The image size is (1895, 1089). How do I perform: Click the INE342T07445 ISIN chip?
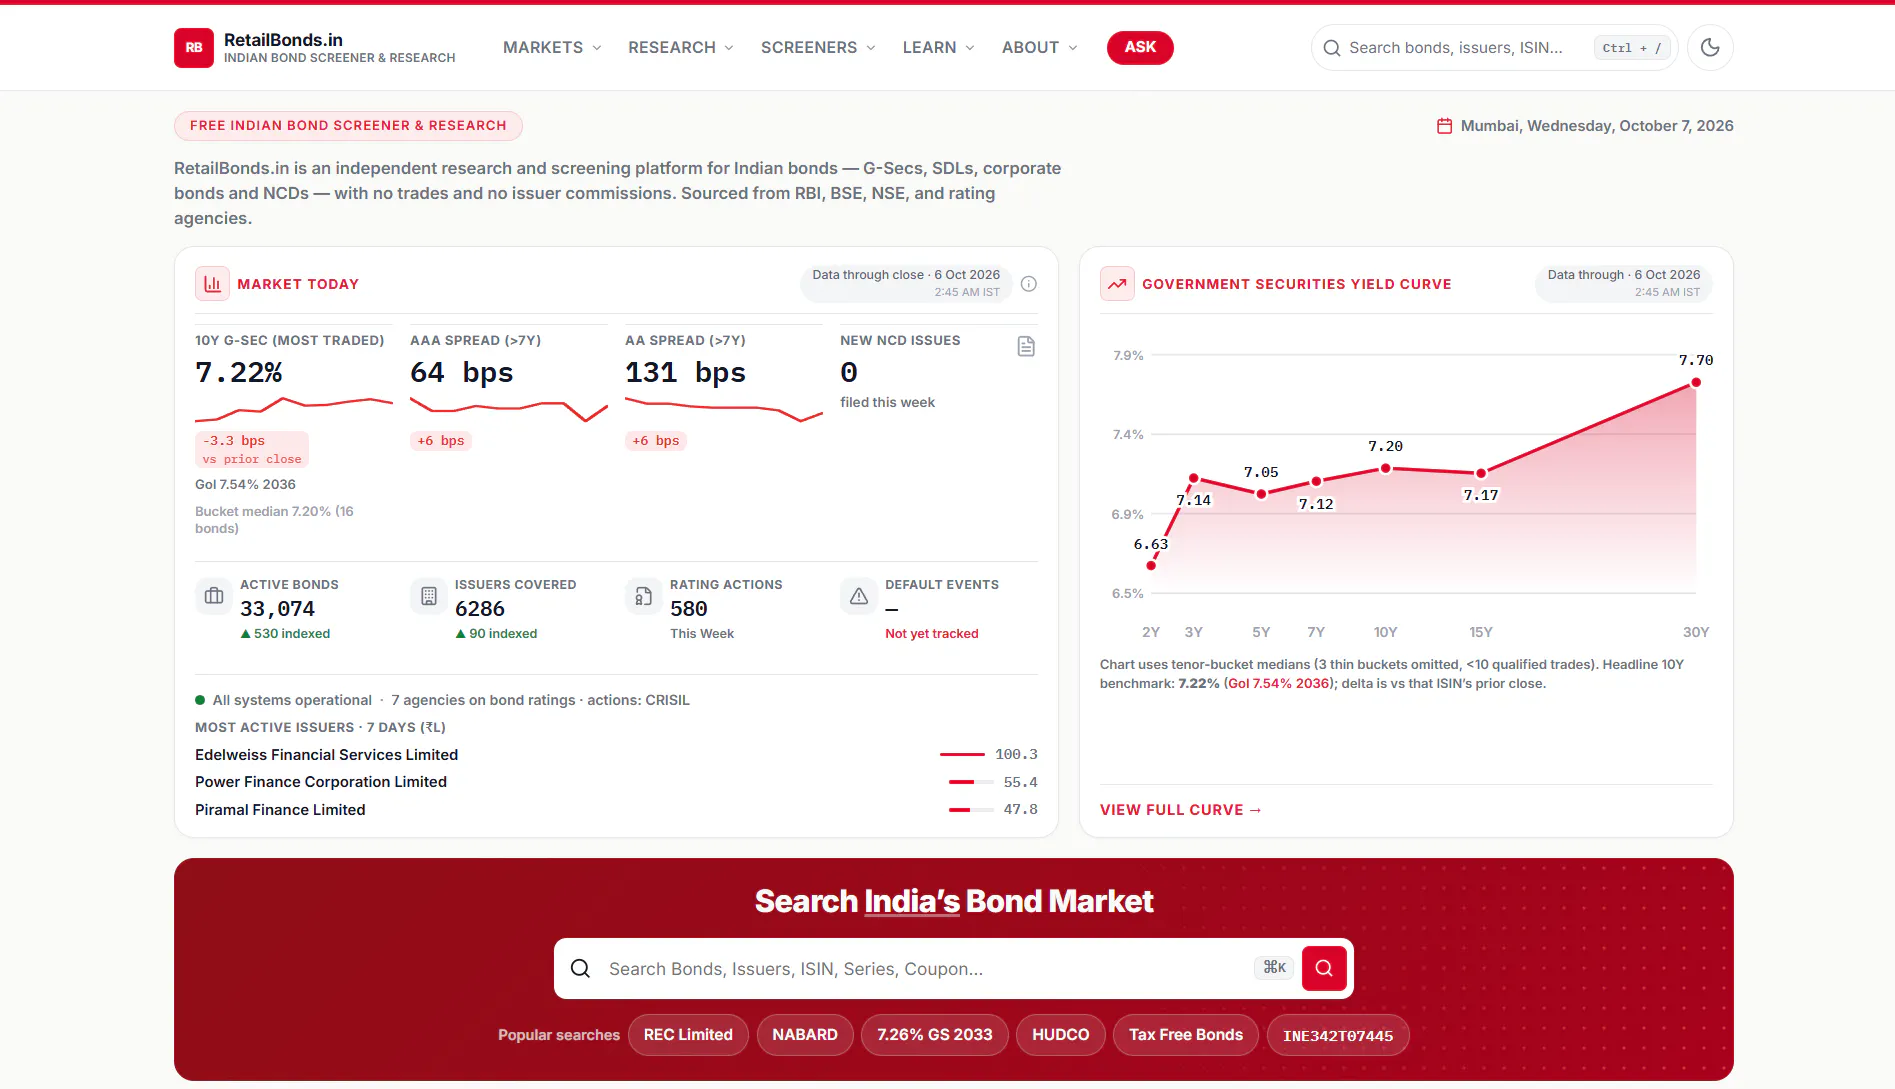(x=1338, y=1035)
